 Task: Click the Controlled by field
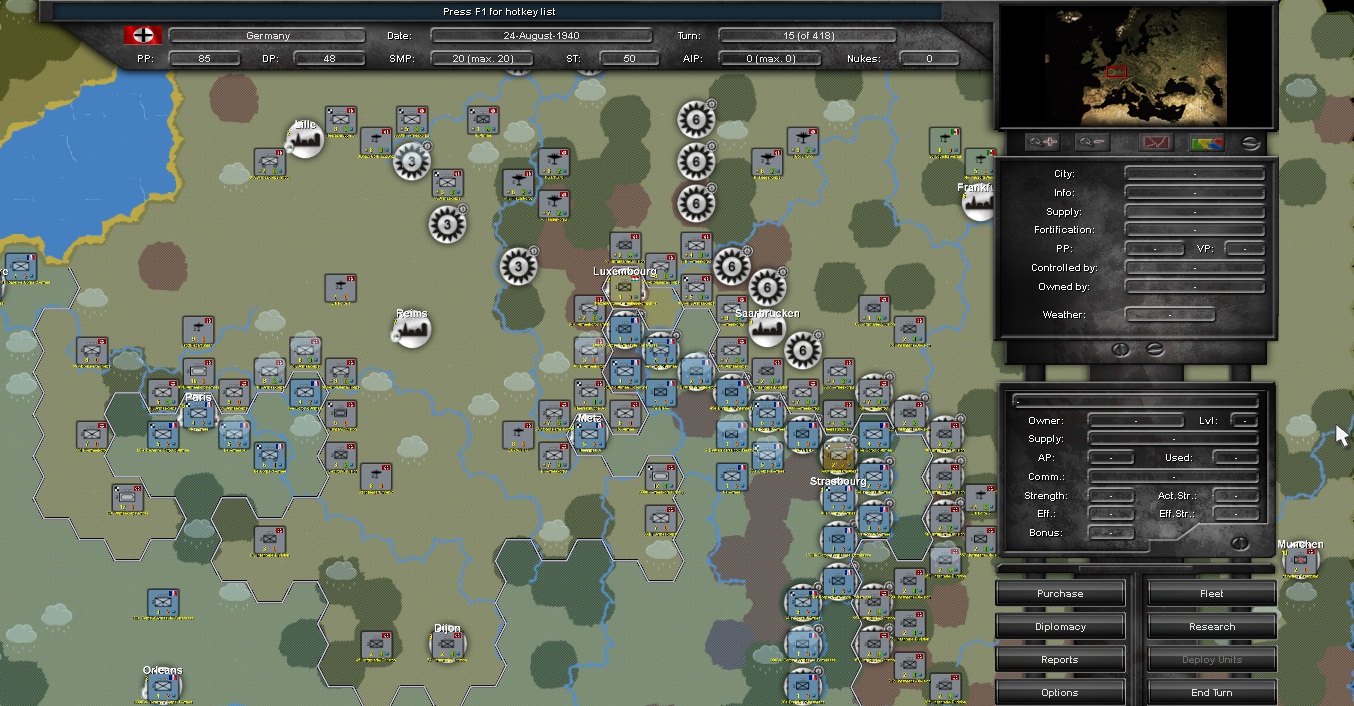[x=1195, y=268]
